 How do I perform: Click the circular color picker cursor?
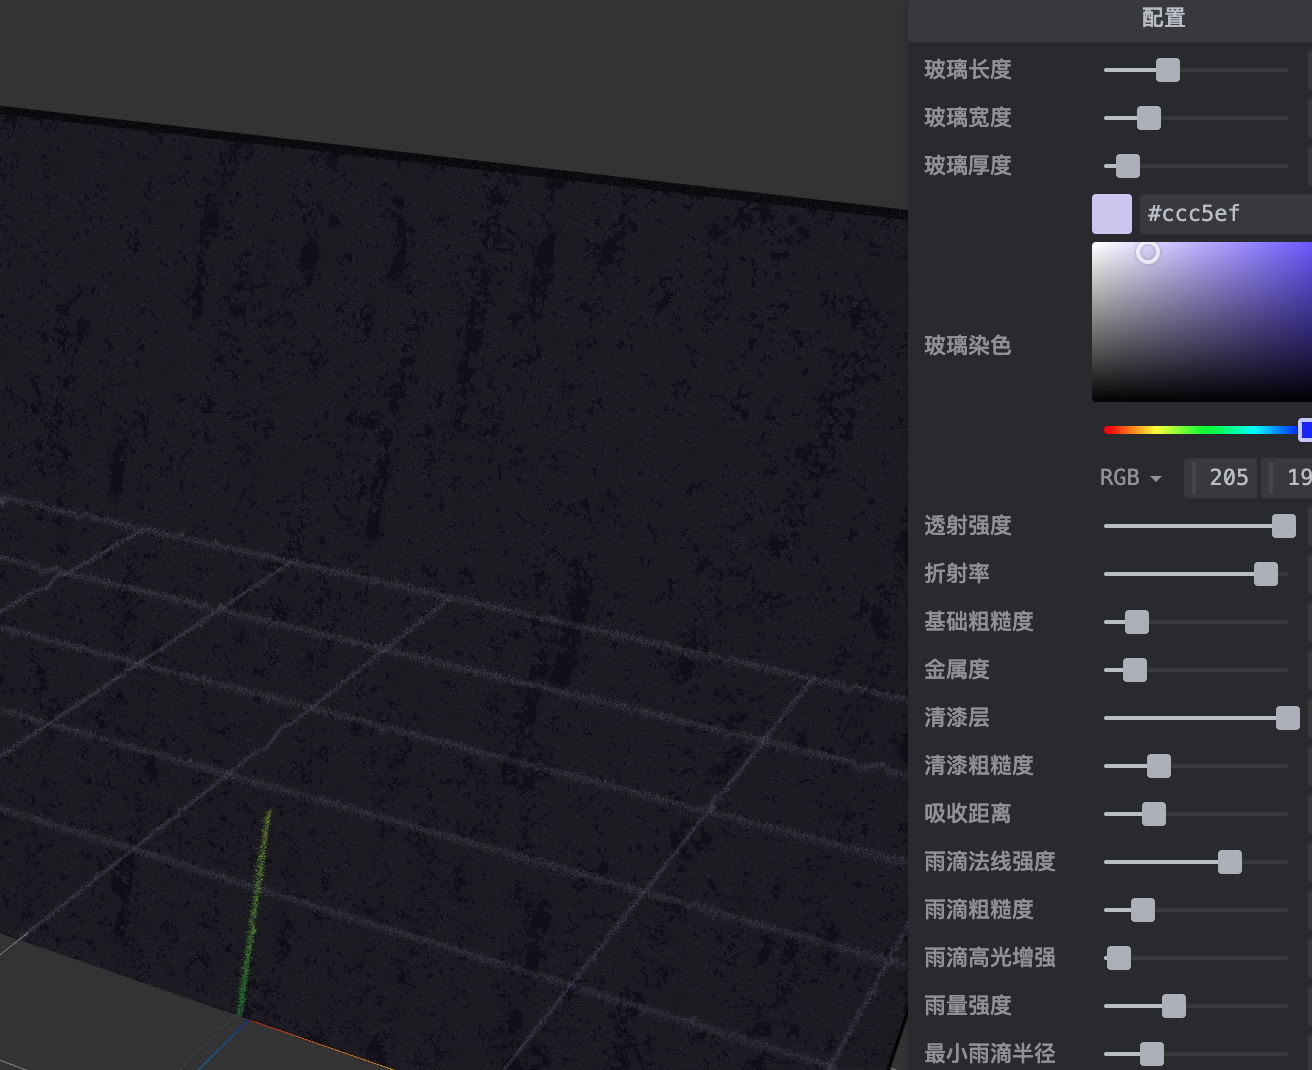(1148, 253)
